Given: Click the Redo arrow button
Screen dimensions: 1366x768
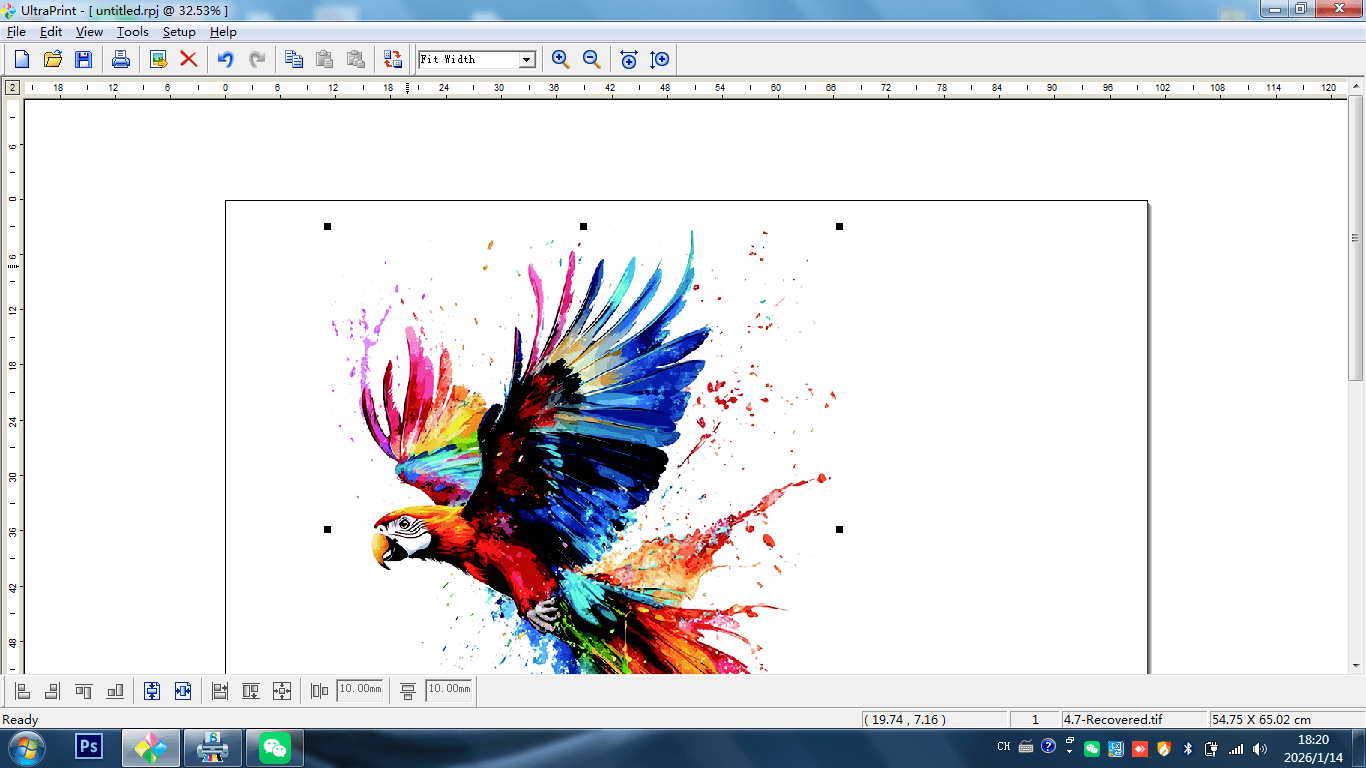Looking at the screenshot, I should point(257,59).
